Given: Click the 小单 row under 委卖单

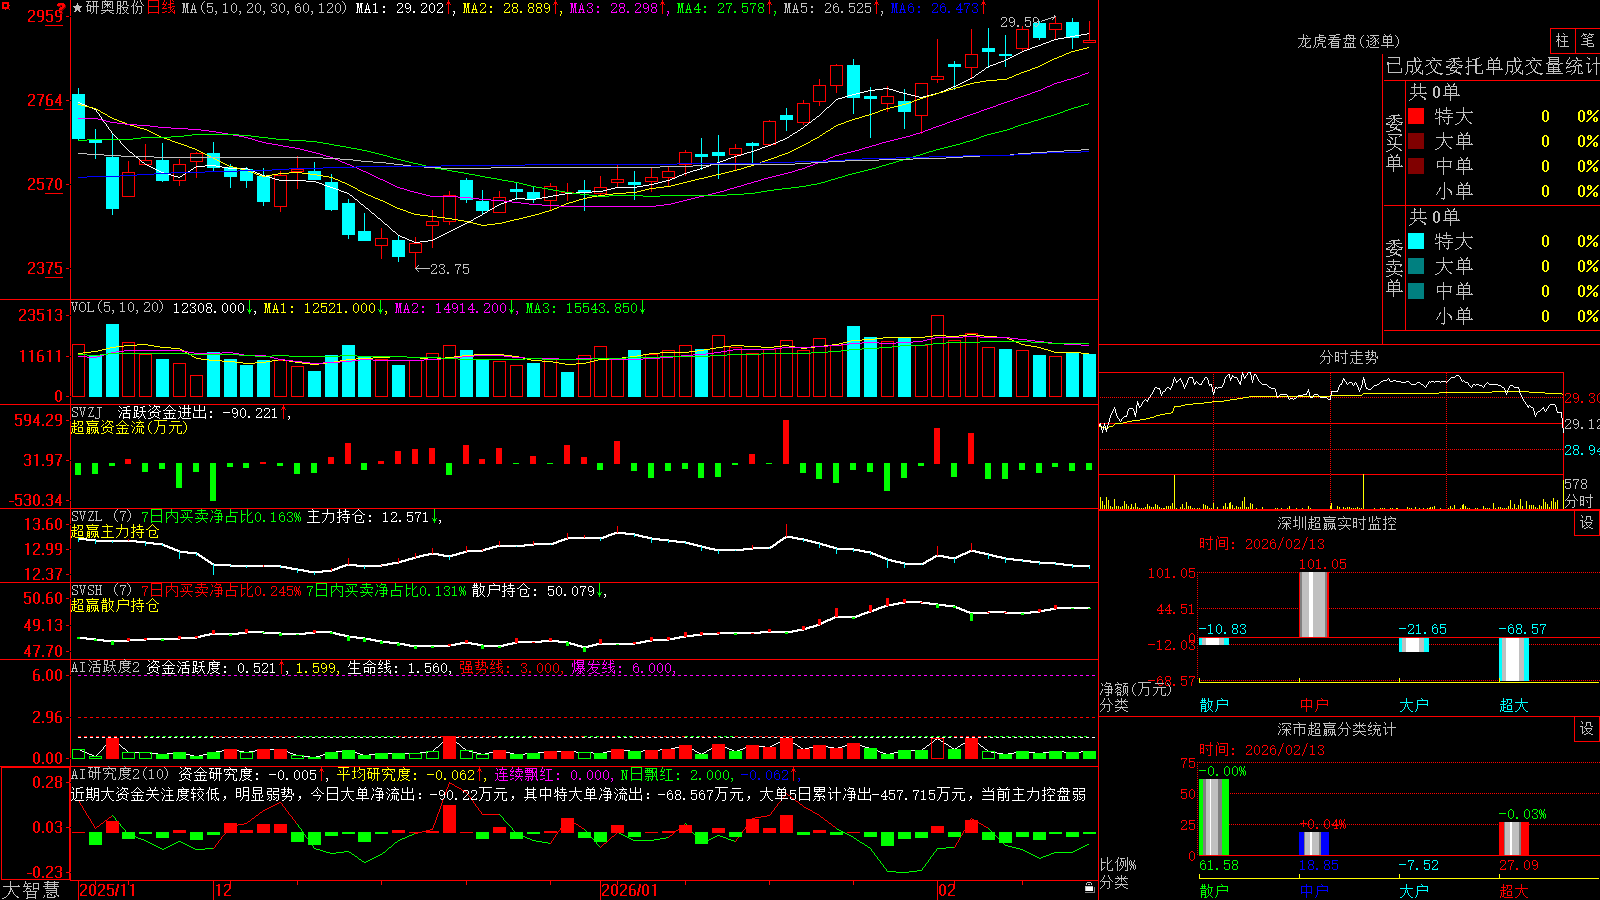Looking at the screenshot, I should [x=1503, y=316].
